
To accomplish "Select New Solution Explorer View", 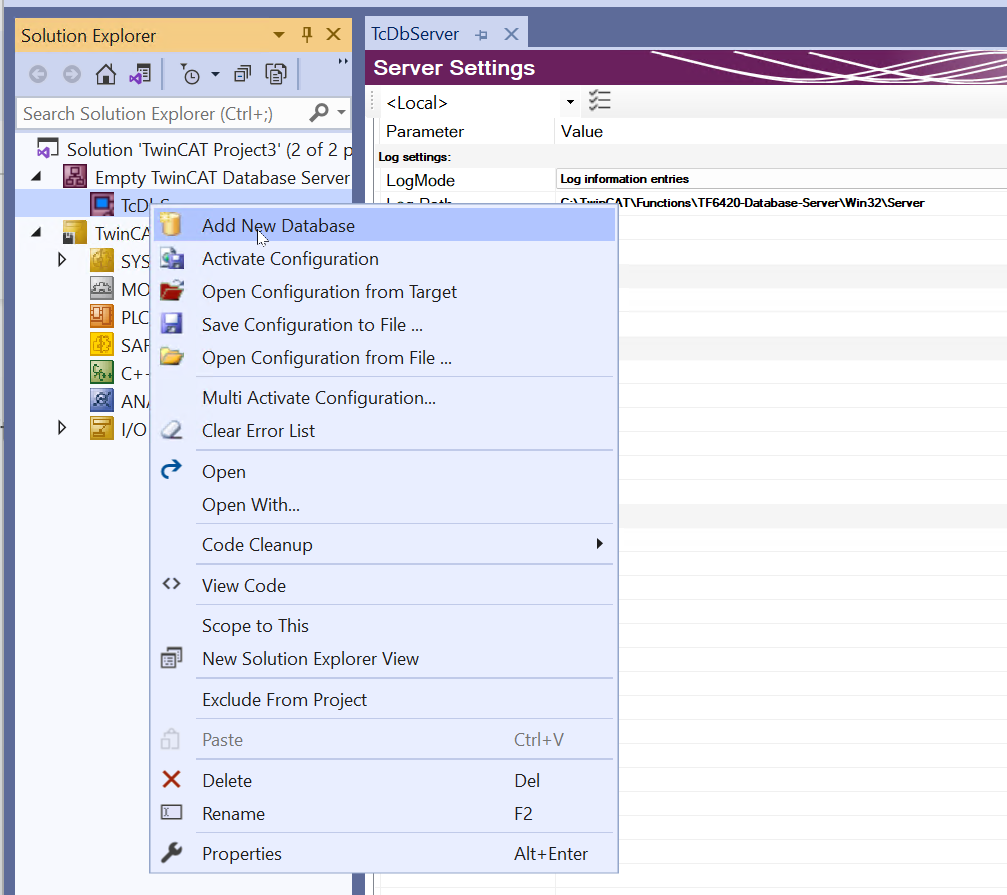I will tap(384, 659).
